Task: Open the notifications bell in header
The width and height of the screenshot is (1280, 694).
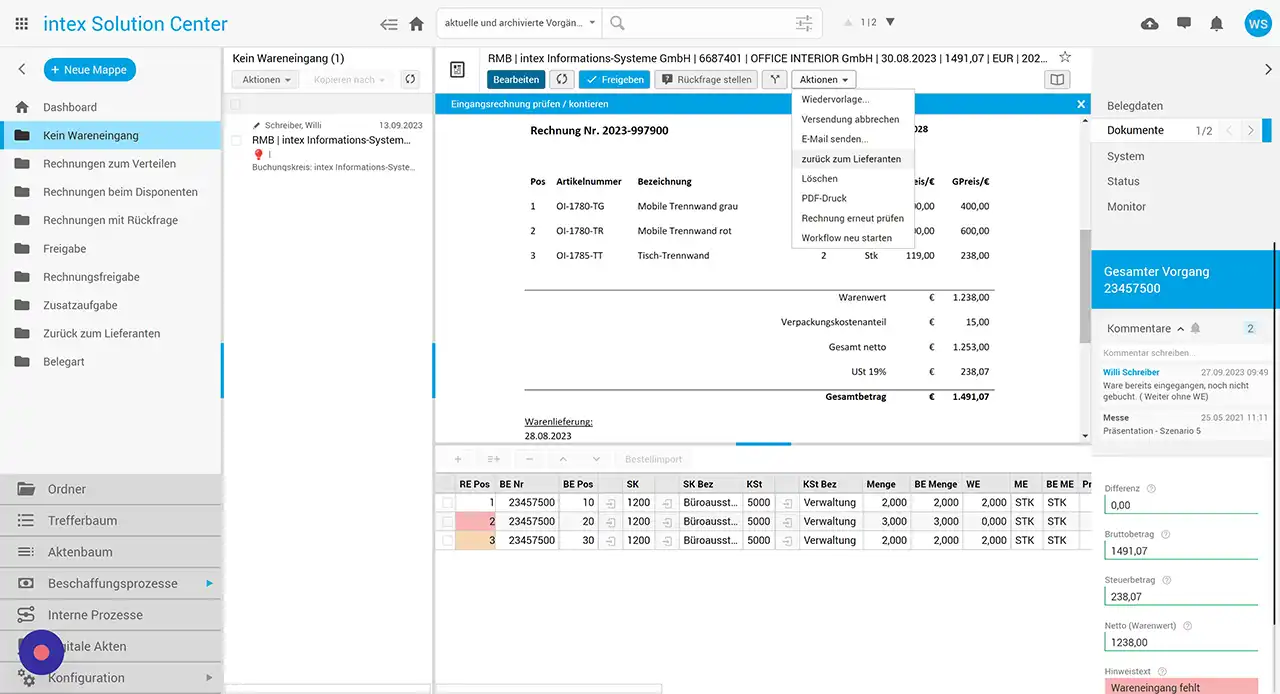Action: [1216, 24]
